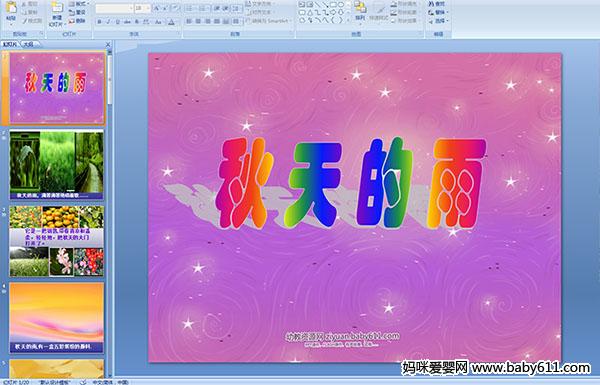600x385 pixels.
Task: Click the Paste icon in the clipboard group
Action: tap(11, 8)
